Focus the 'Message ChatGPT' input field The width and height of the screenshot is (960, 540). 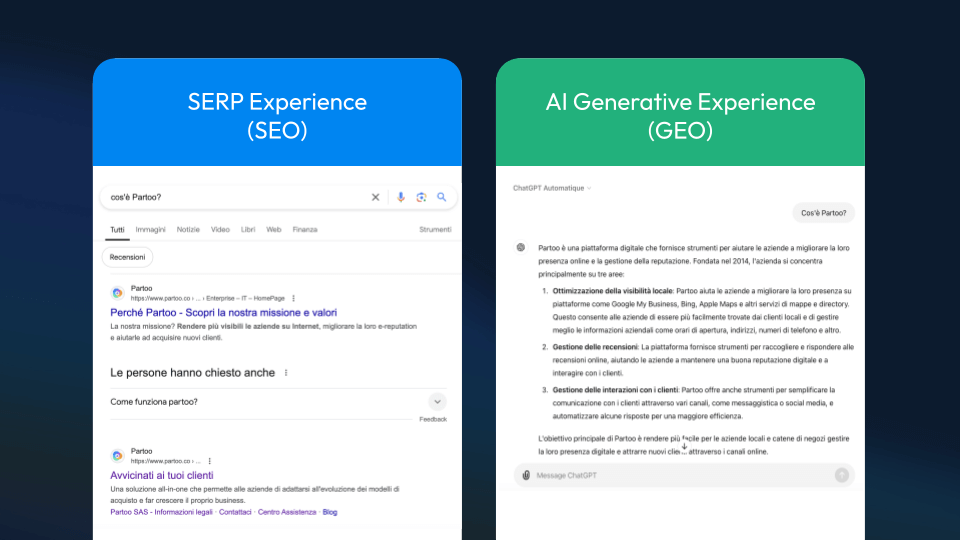(683, 475)
